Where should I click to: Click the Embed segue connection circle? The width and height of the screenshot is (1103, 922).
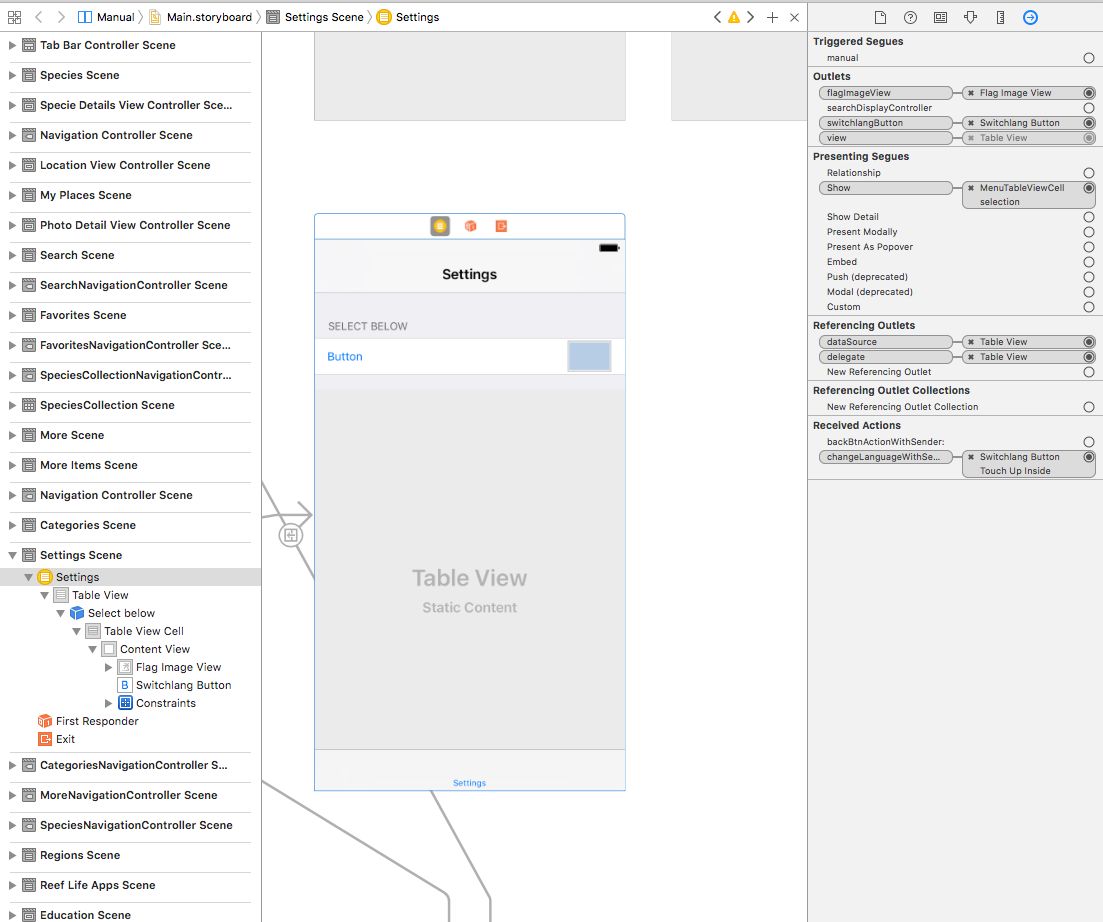tap(1089, 262)
